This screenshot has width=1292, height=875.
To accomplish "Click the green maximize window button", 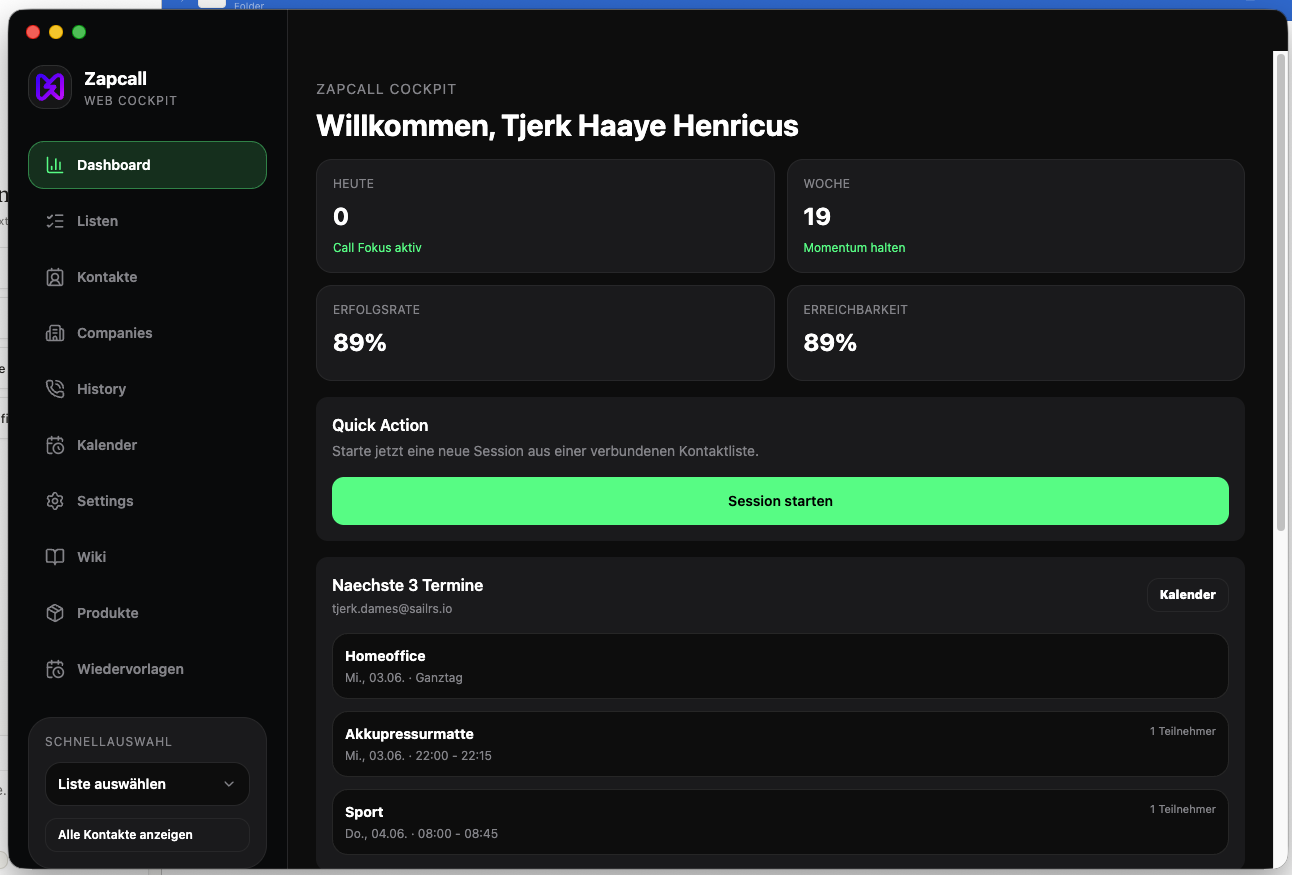I will 79,32.
